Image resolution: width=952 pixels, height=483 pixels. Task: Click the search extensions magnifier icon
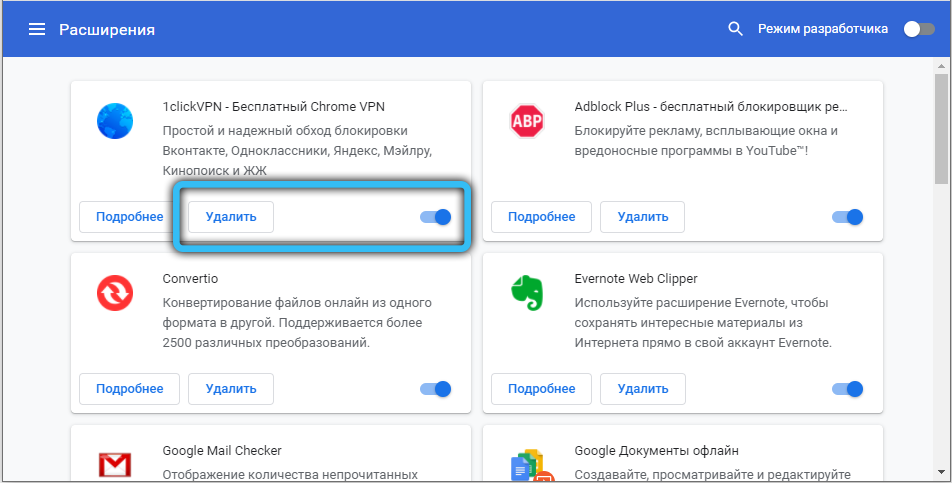point(735,29)
